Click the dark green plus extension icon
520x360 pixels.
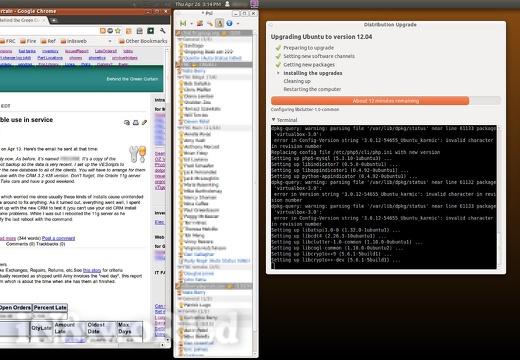[151, 31]
